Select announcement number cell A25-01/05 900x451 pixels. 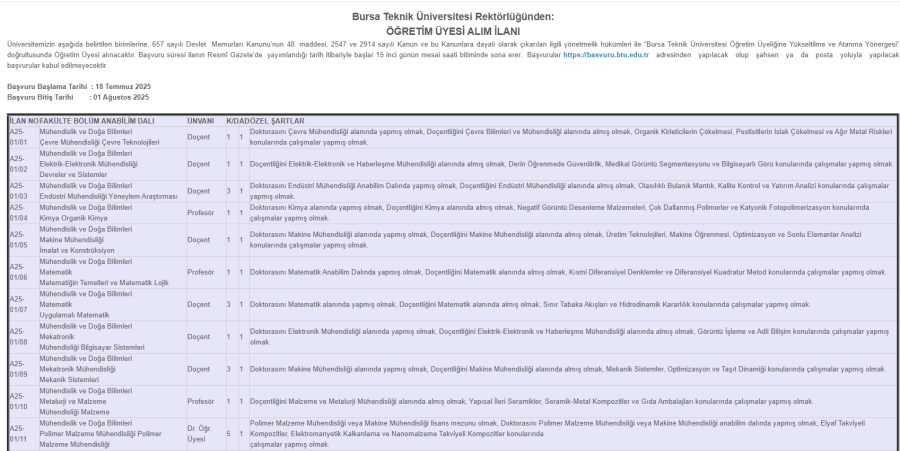point(24,240)
